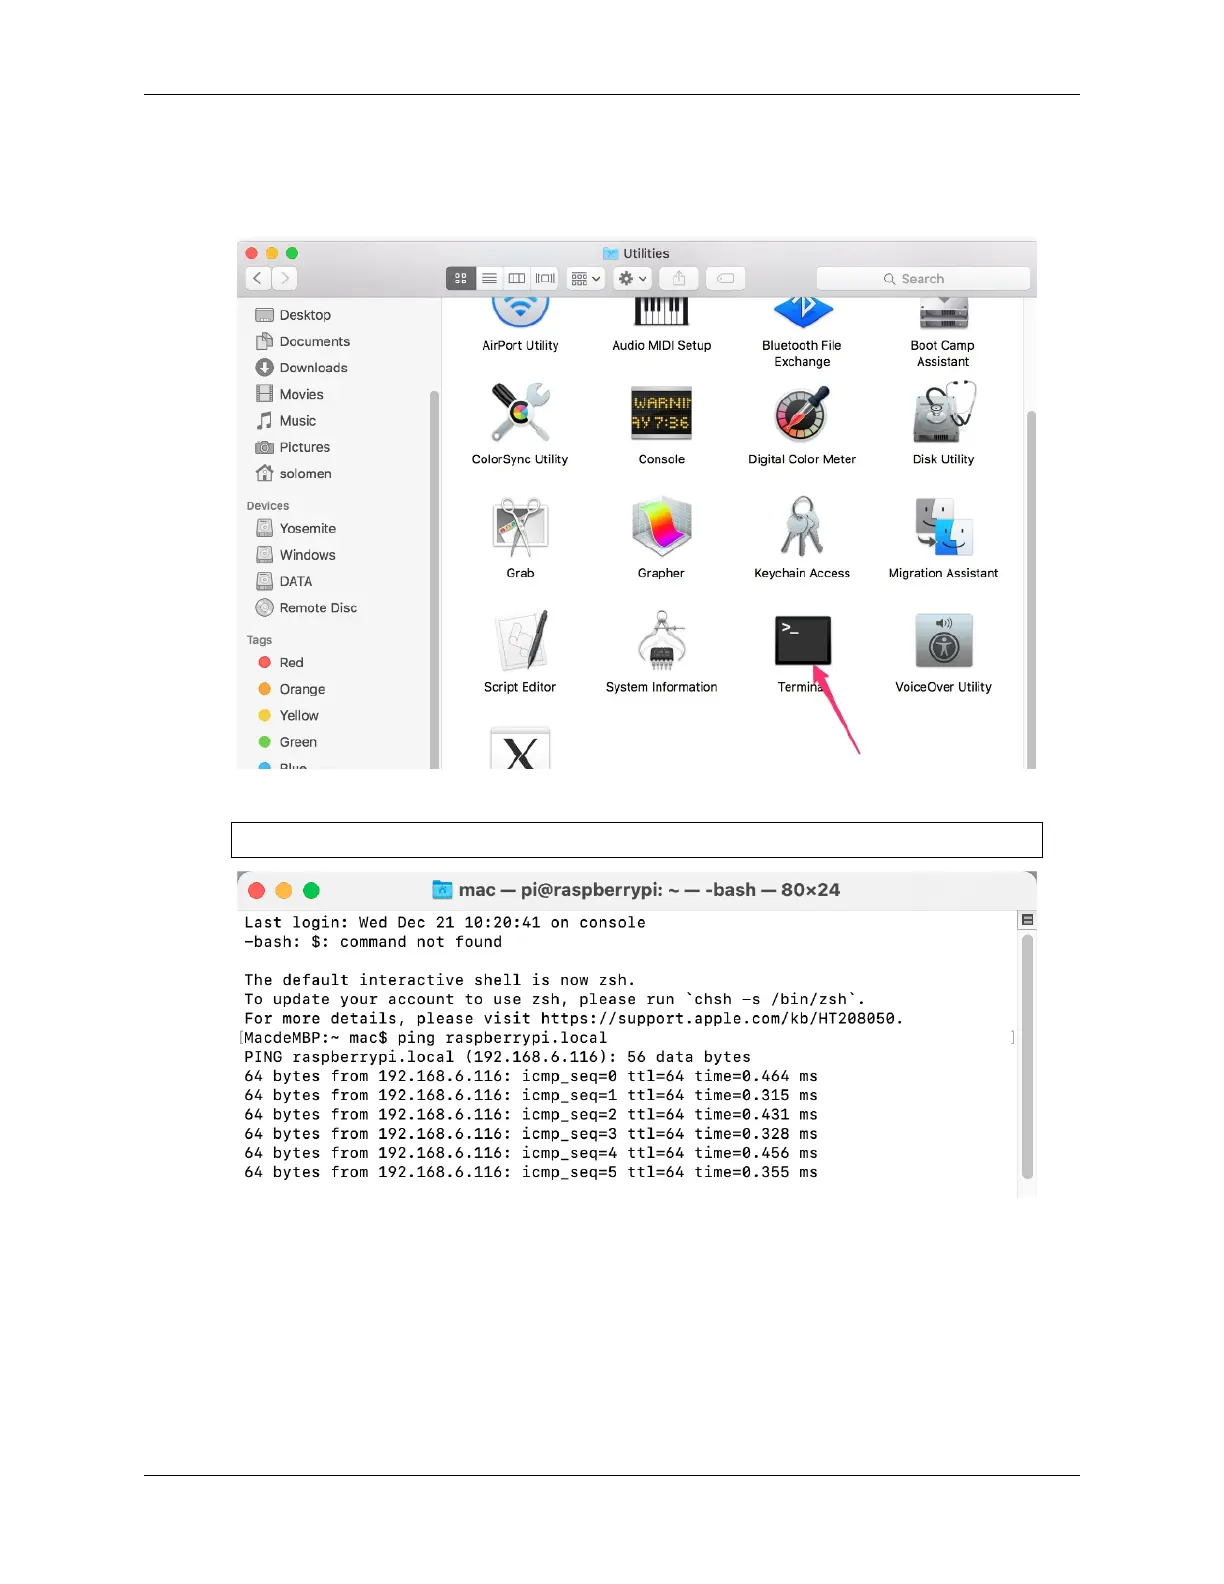Image resolution: width=1224 pixels, height=1584 pixels.
Task: Open the Script Editor icon
Action: pyautogui.click(x=521, y=640)
